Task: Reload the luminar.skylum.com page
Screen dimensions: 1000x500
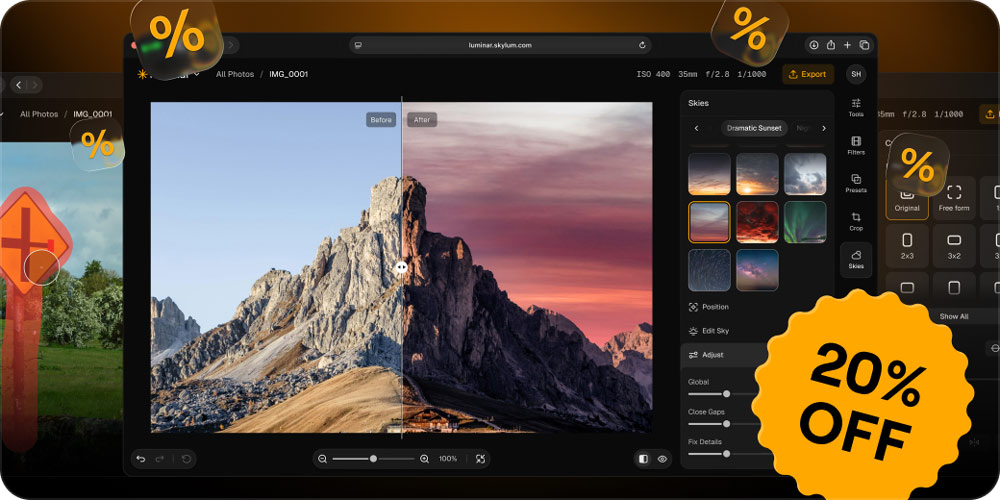Action: point(642,45)
